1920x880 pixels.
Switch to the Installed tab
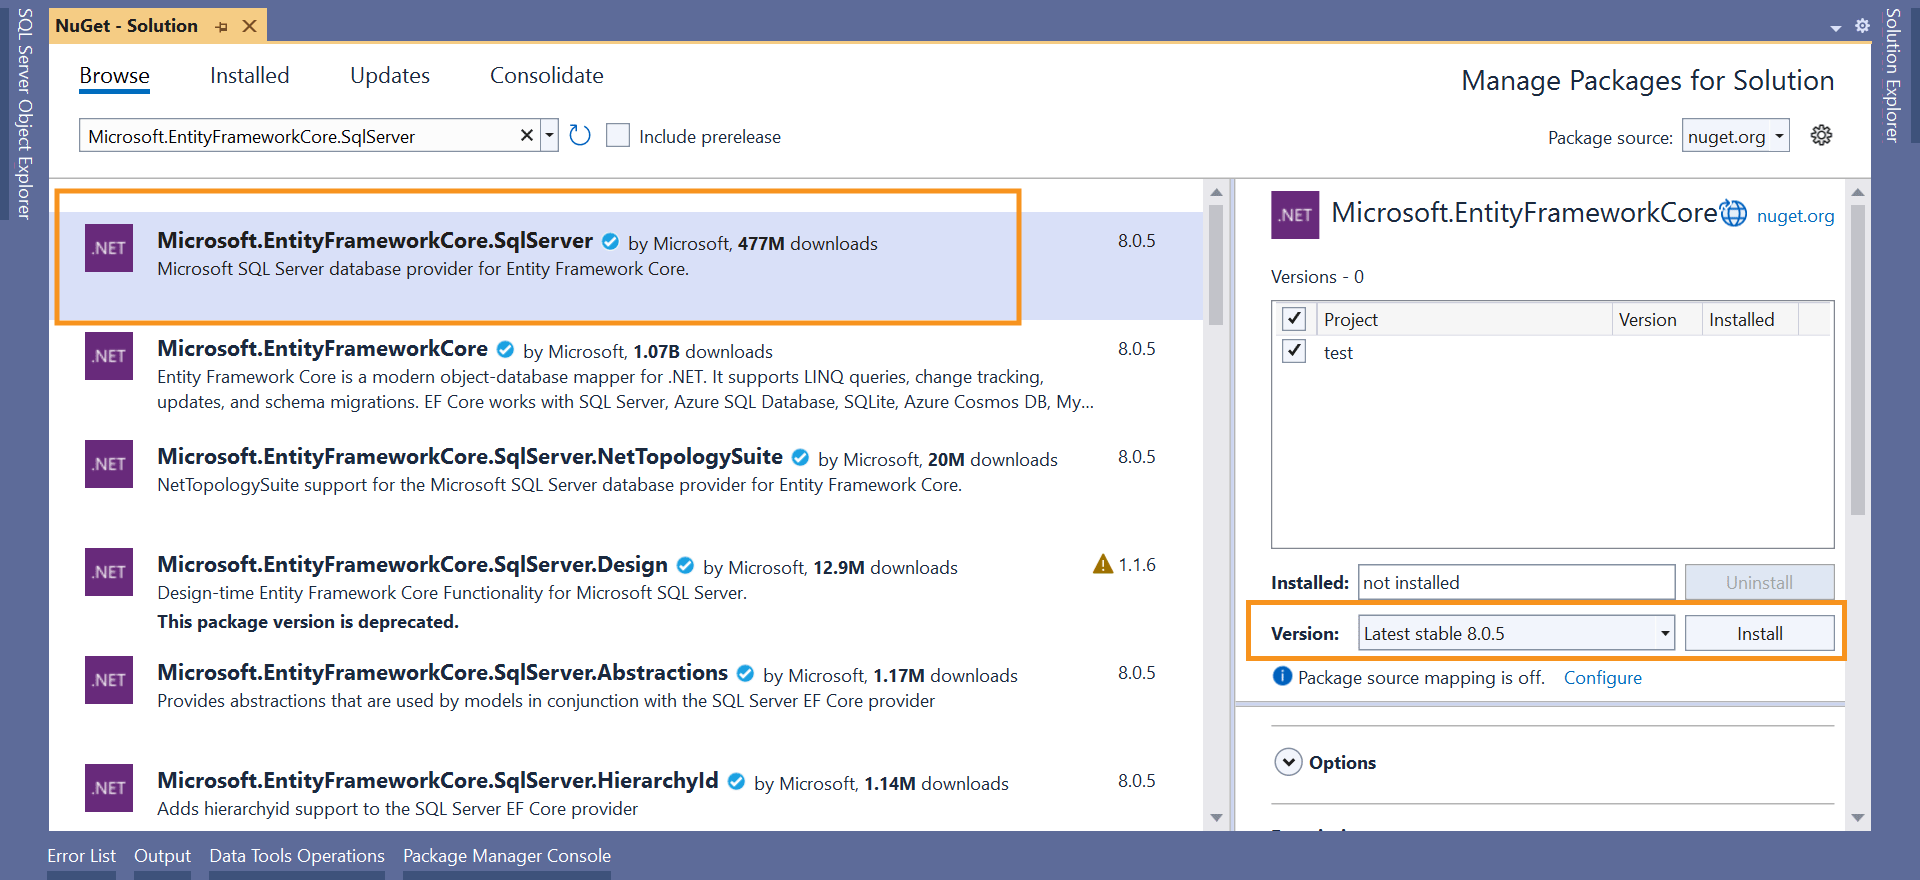click(249, 76)
